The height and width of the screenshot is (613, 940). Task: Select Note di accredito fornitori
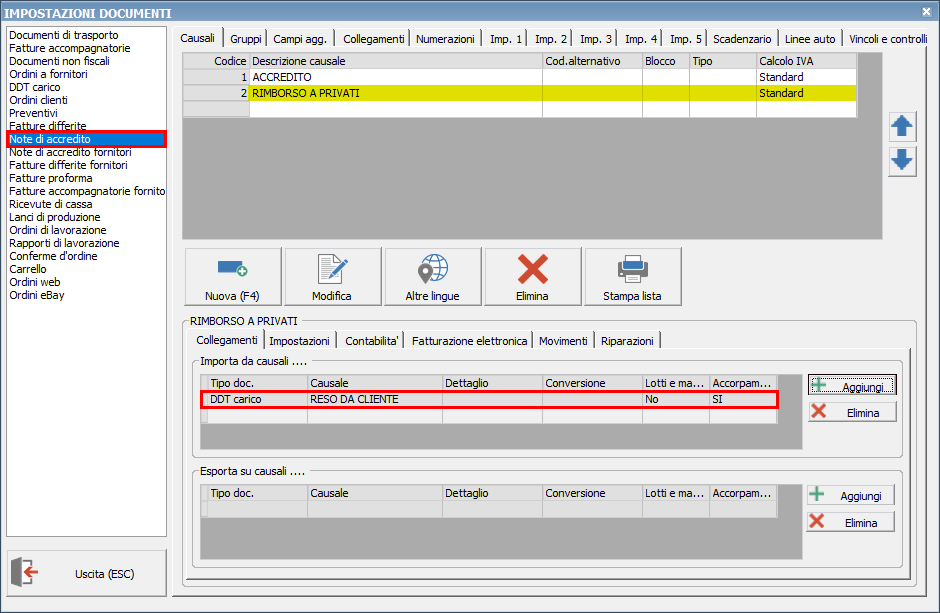70,152
